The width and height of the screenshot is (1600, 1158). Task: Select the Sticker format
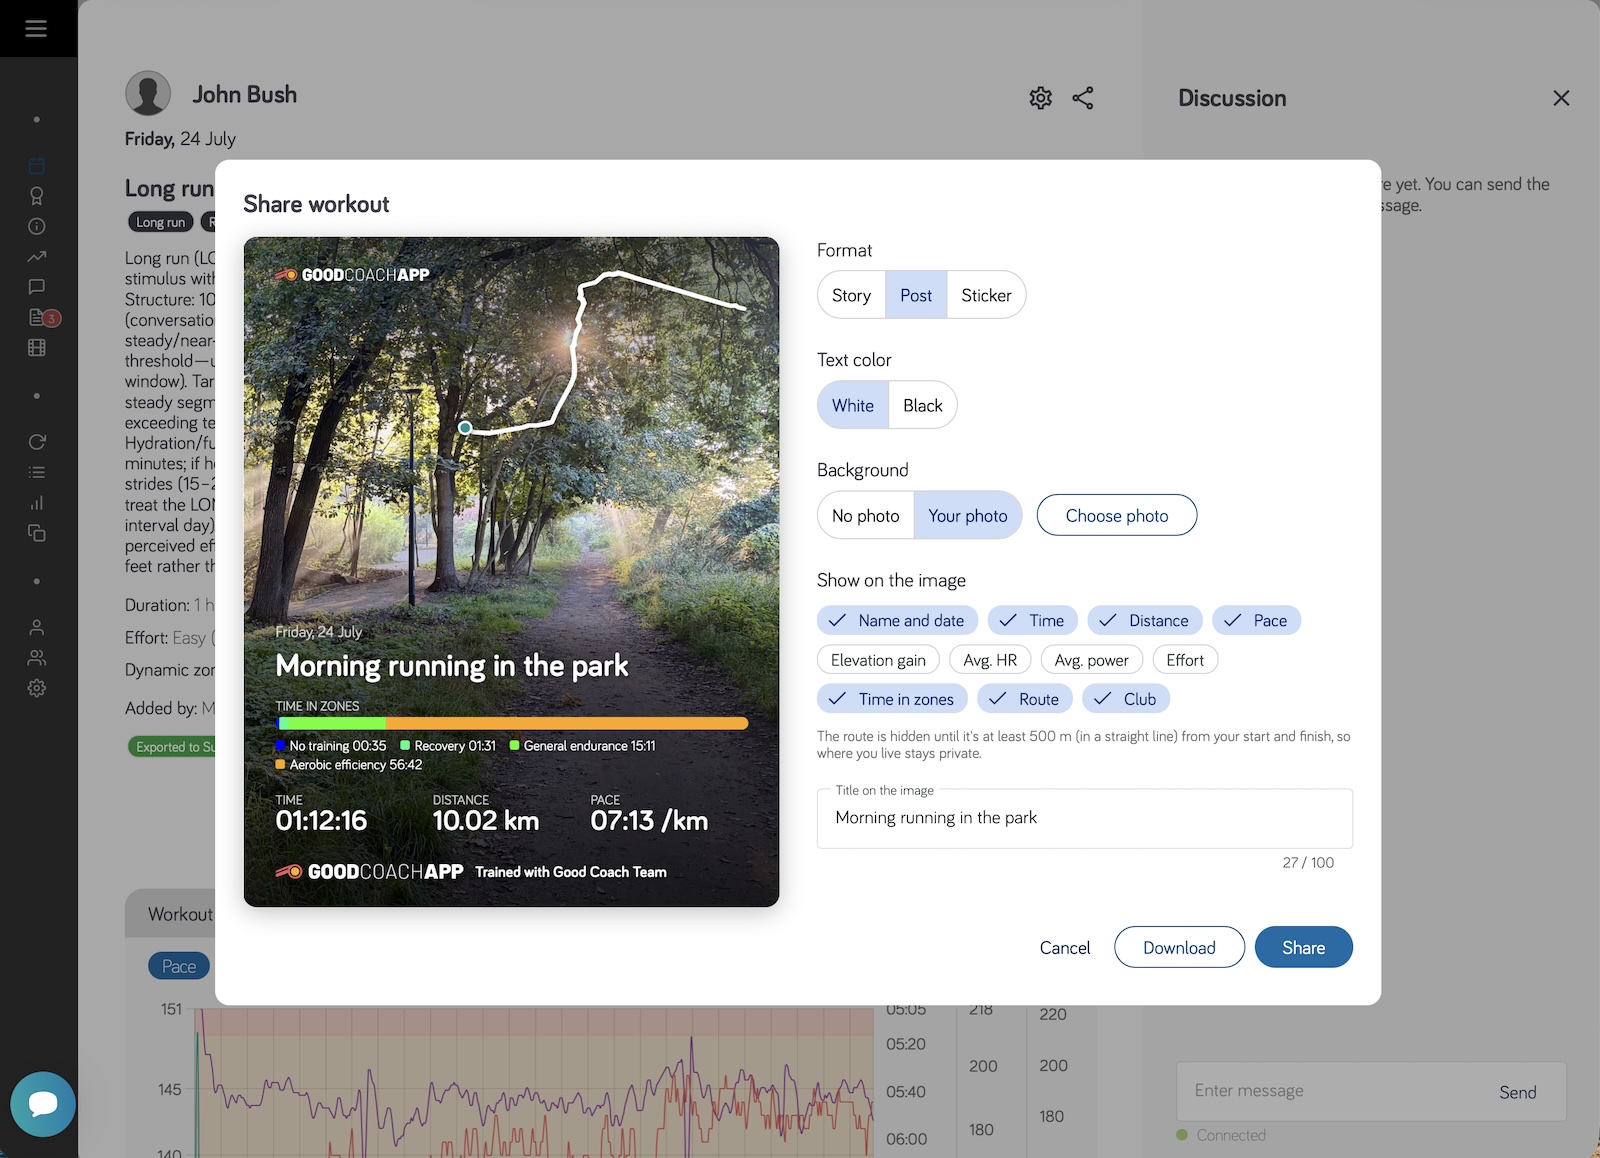[986, 295]
